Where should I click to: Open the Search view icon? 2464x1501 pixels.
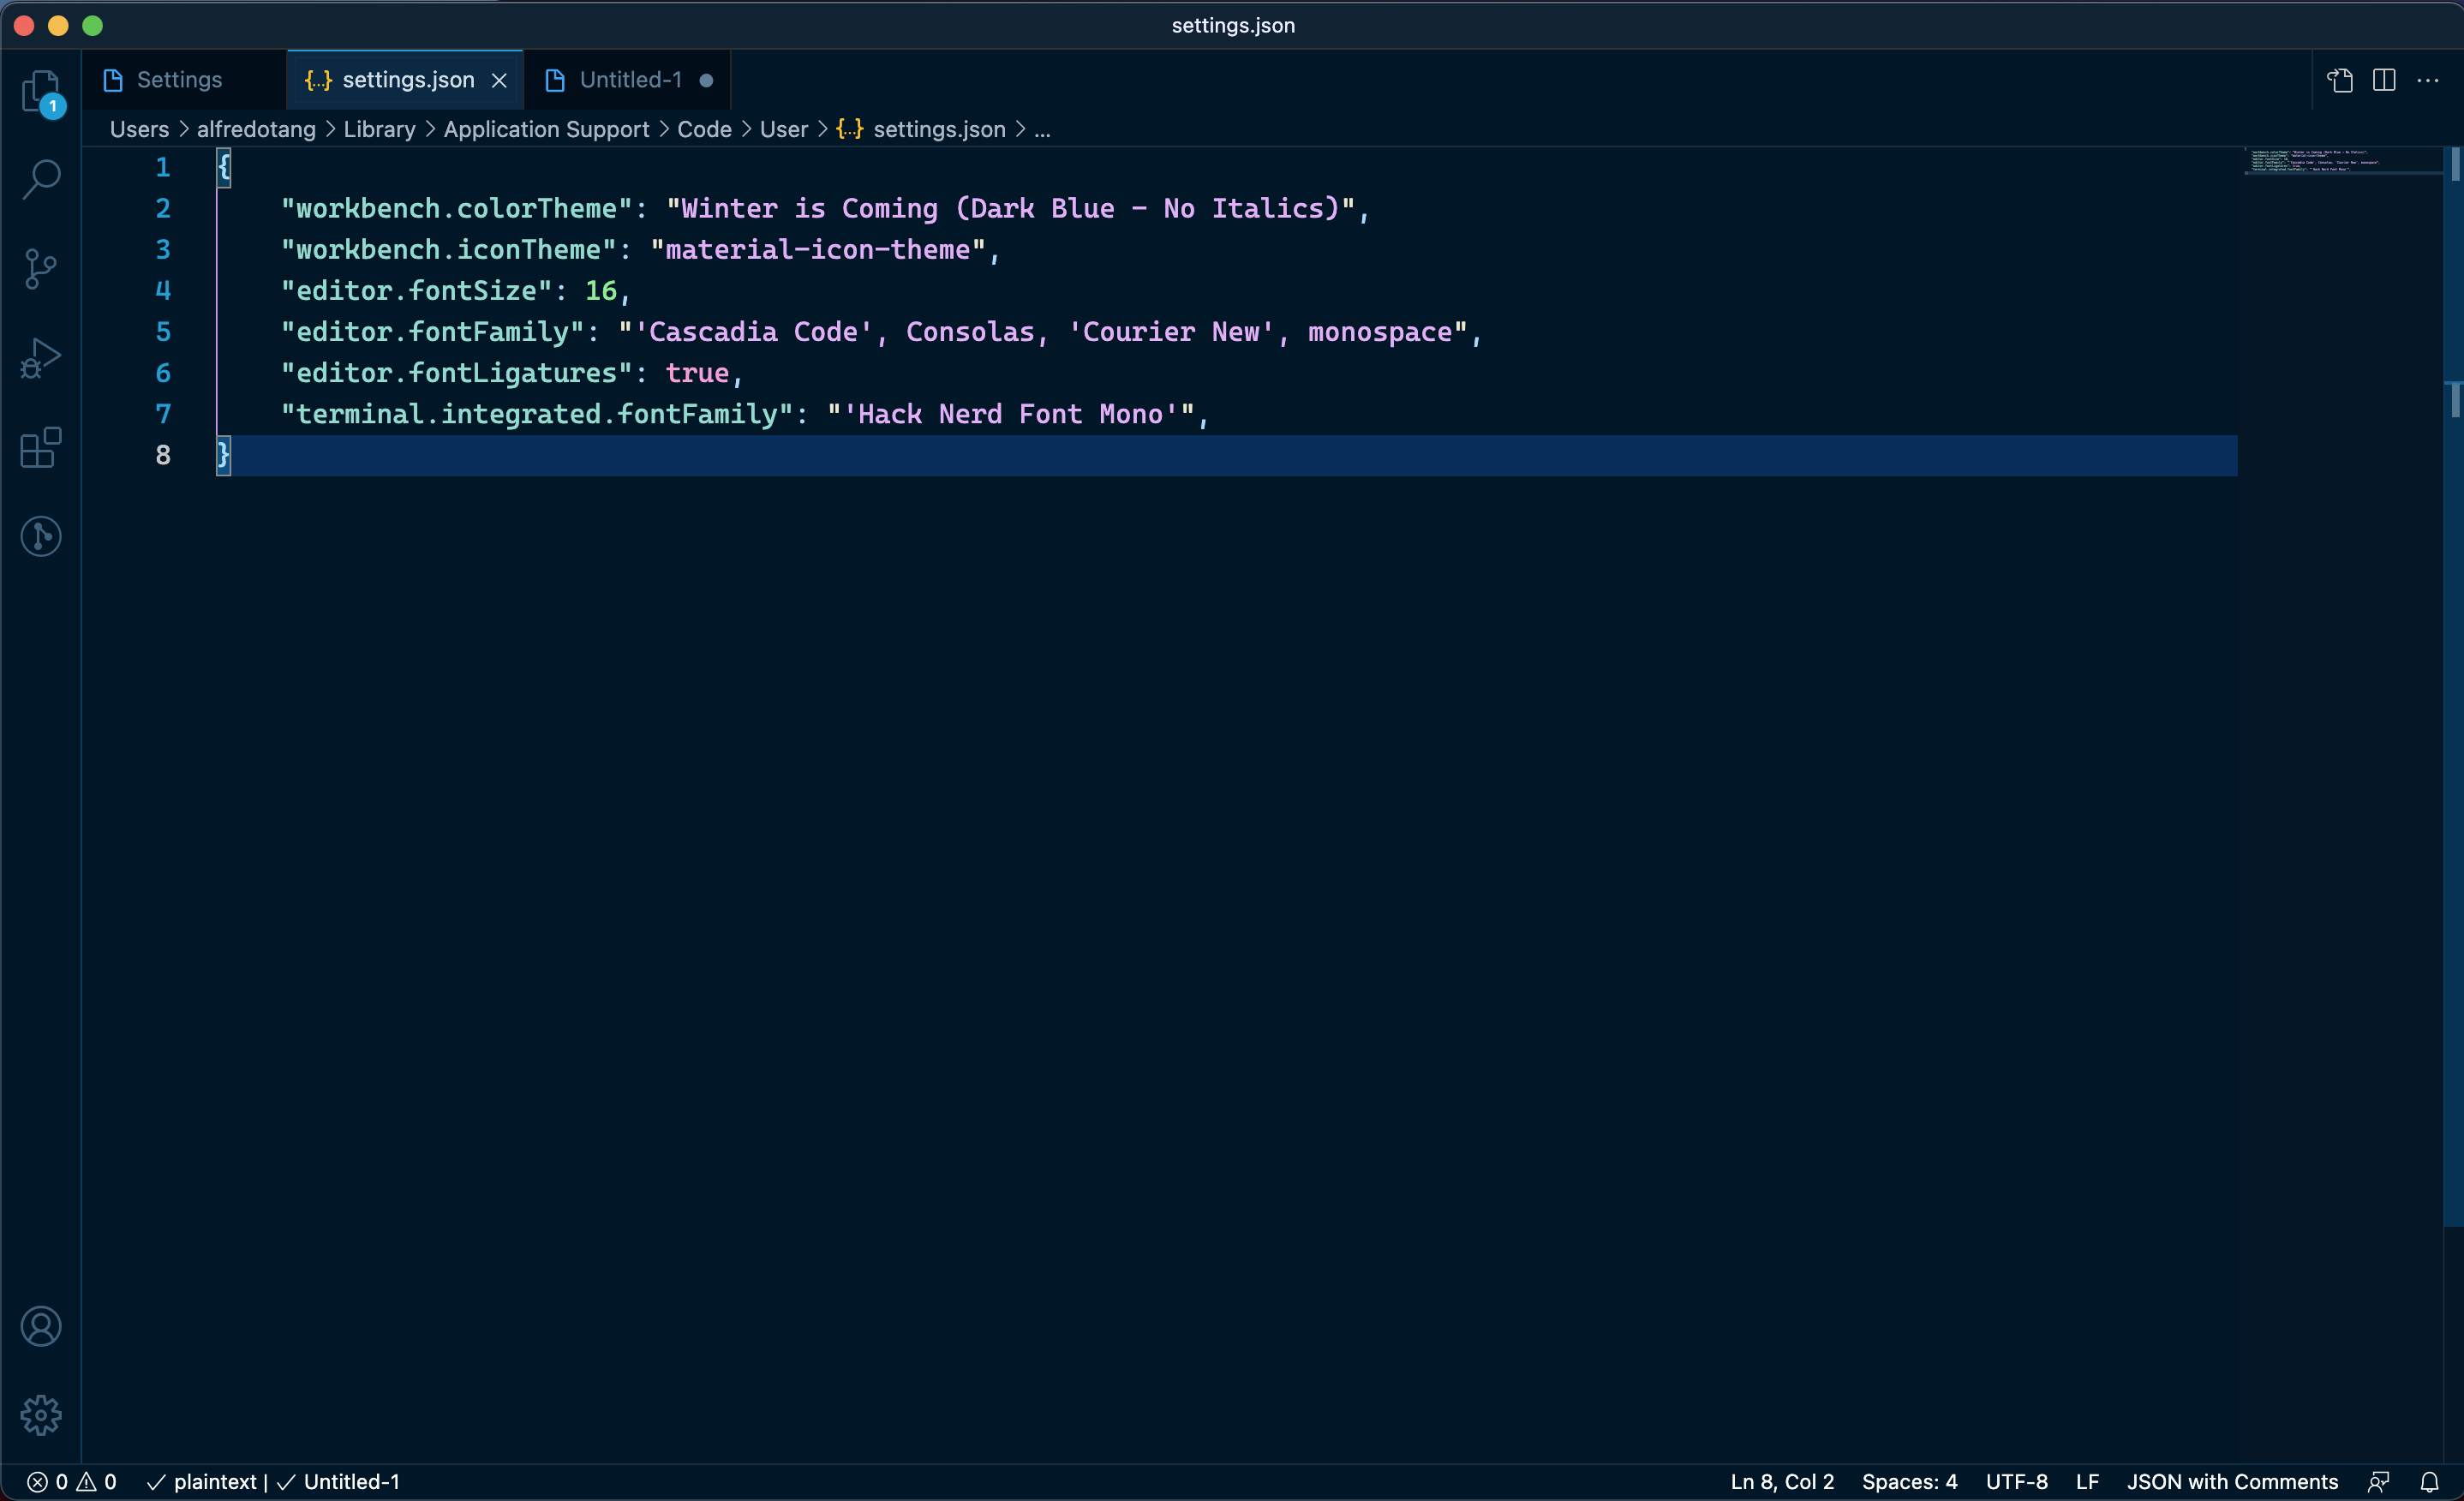pyautogui.click(x=41, y=179)
